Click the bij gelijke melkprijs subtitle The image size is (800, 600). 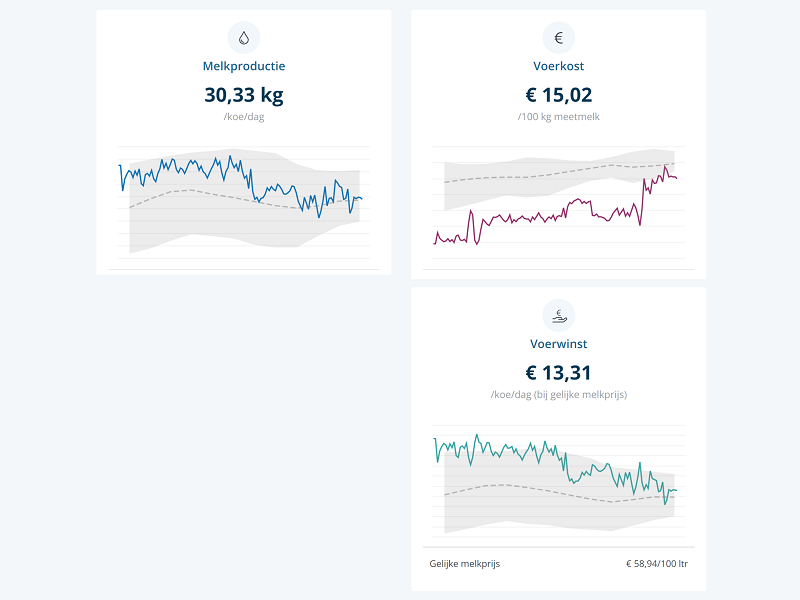558,394
